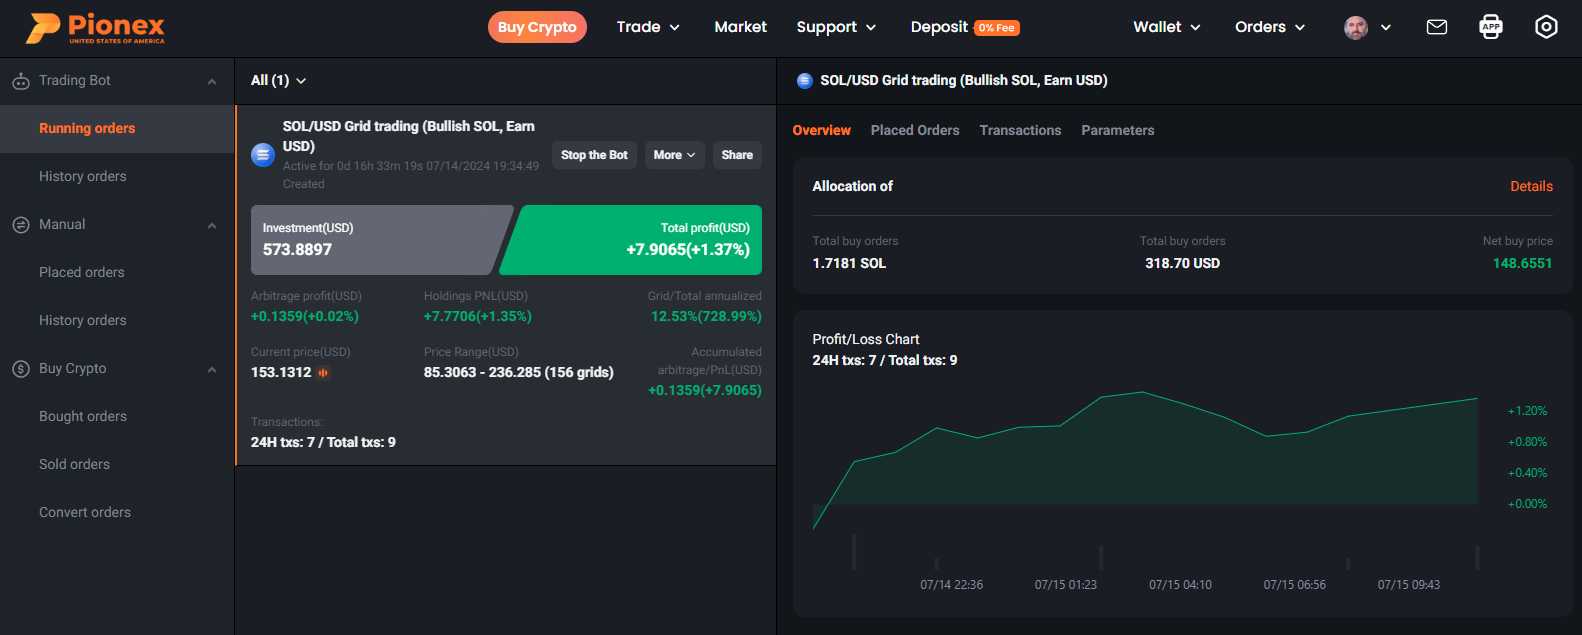Click accumulated value +0.1359(+7.9065)
The width and height of the screenshot is (1582, 635).
pyautogui.click(x=705, y=391)
